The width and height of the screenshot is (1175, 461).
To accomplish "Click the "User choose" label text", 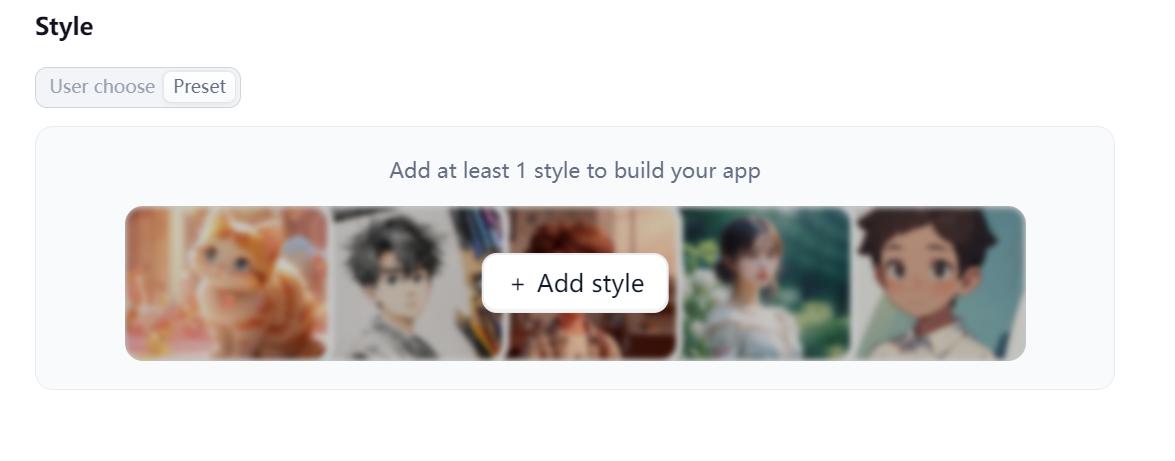I will (101, 87).
